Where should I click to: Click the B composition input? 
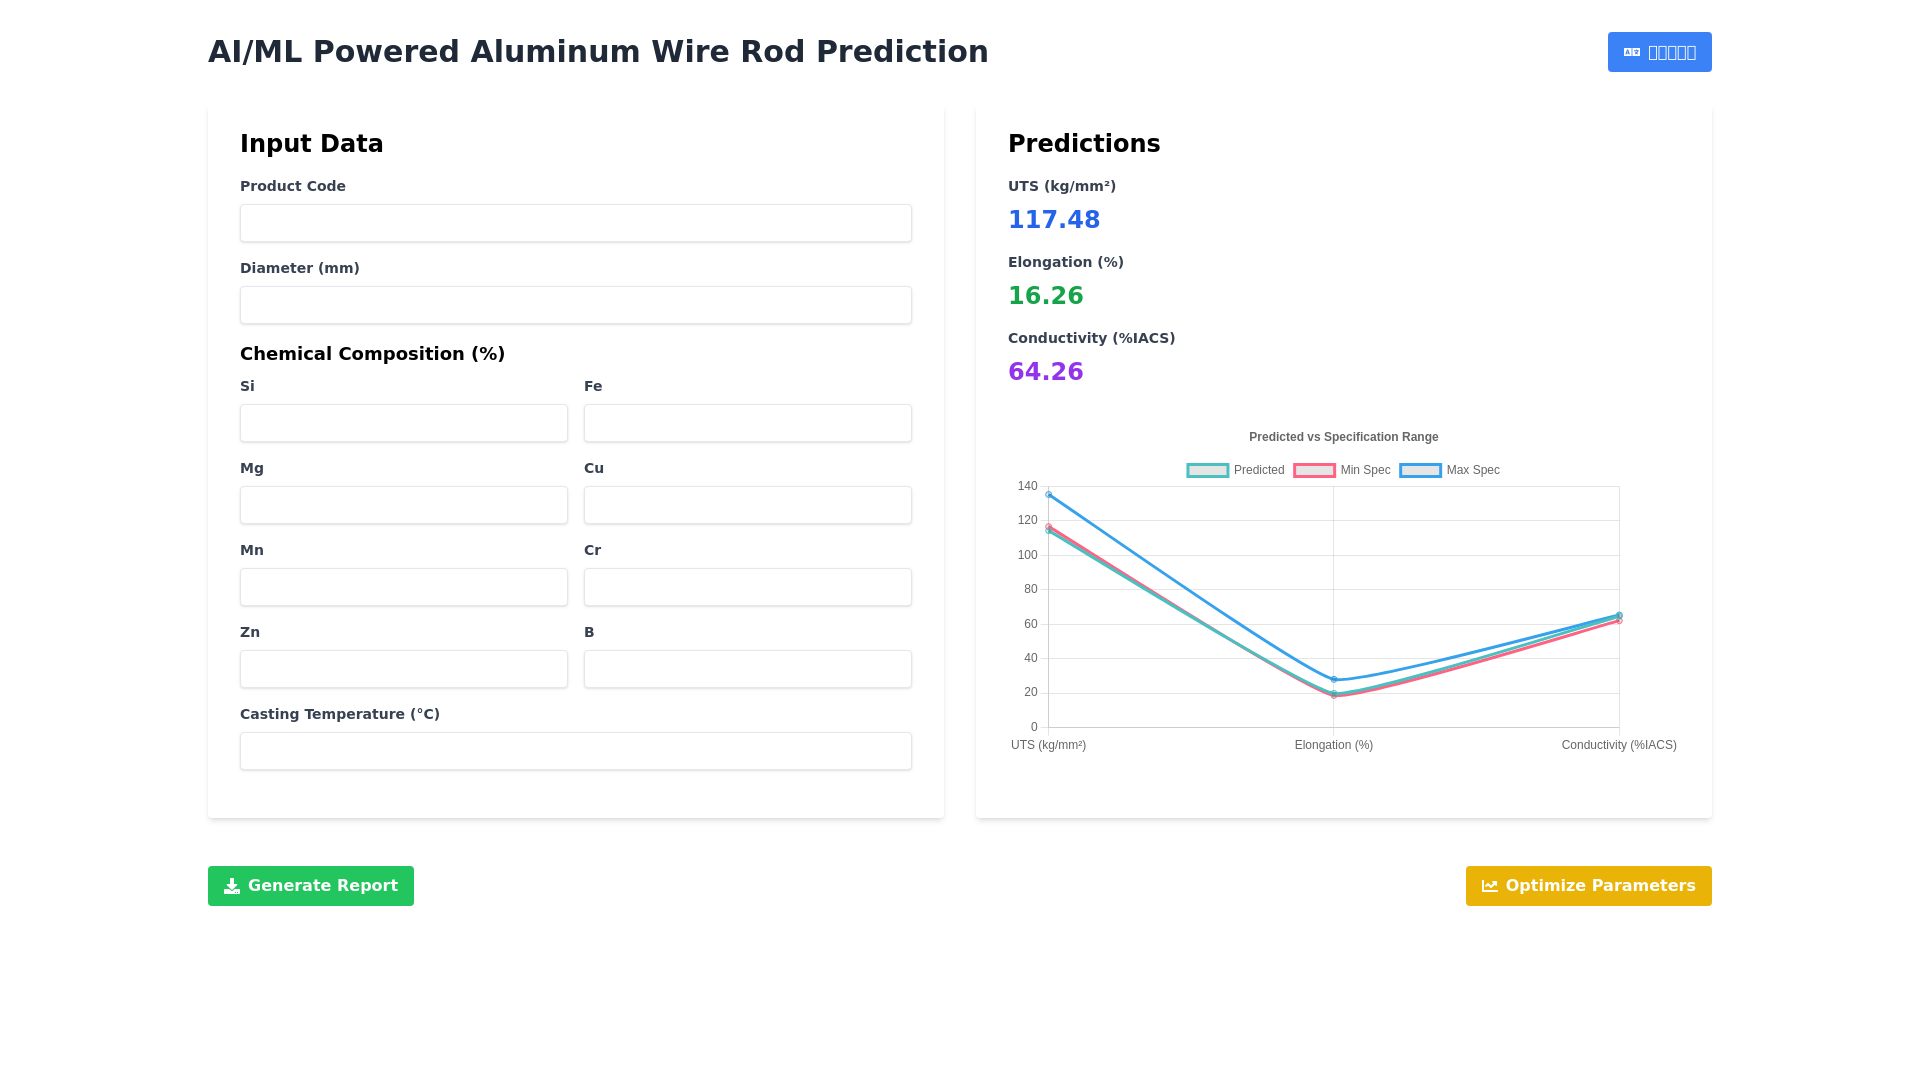(x=748, y=669)
